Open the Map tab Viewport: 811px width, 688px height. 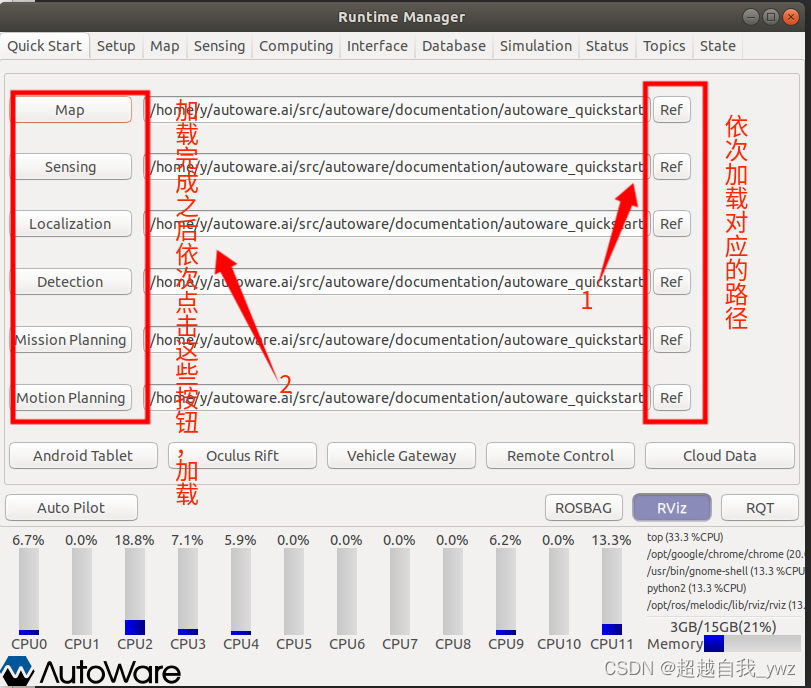164,46
